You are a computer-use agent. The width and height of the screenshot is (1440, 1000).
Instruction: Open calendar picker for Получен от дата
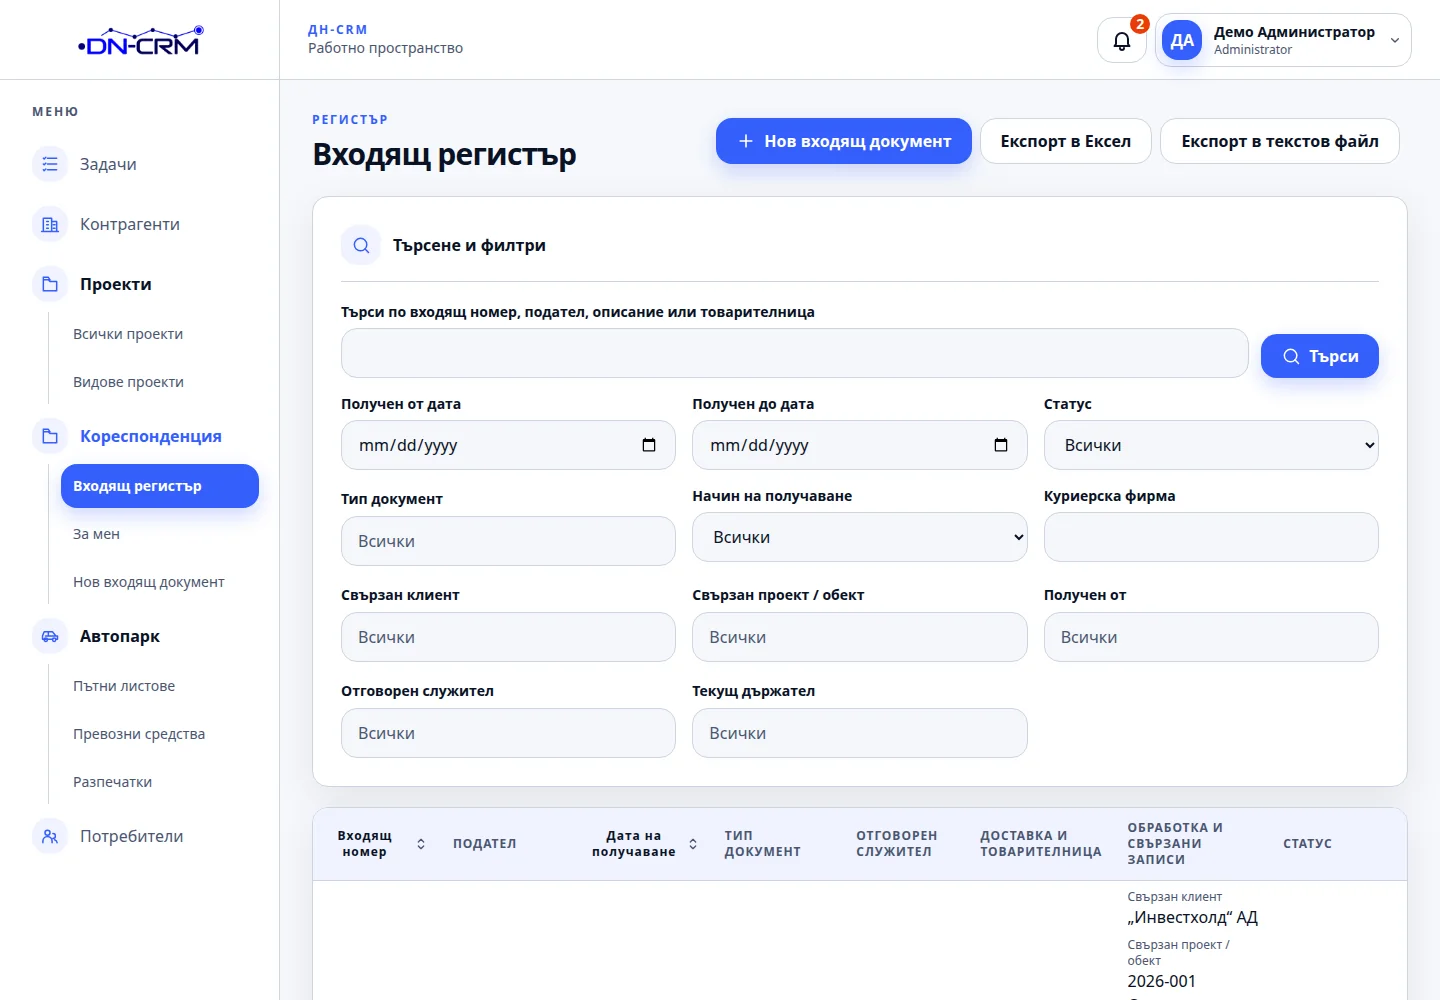pyautogui.click(x=649, y=445)
